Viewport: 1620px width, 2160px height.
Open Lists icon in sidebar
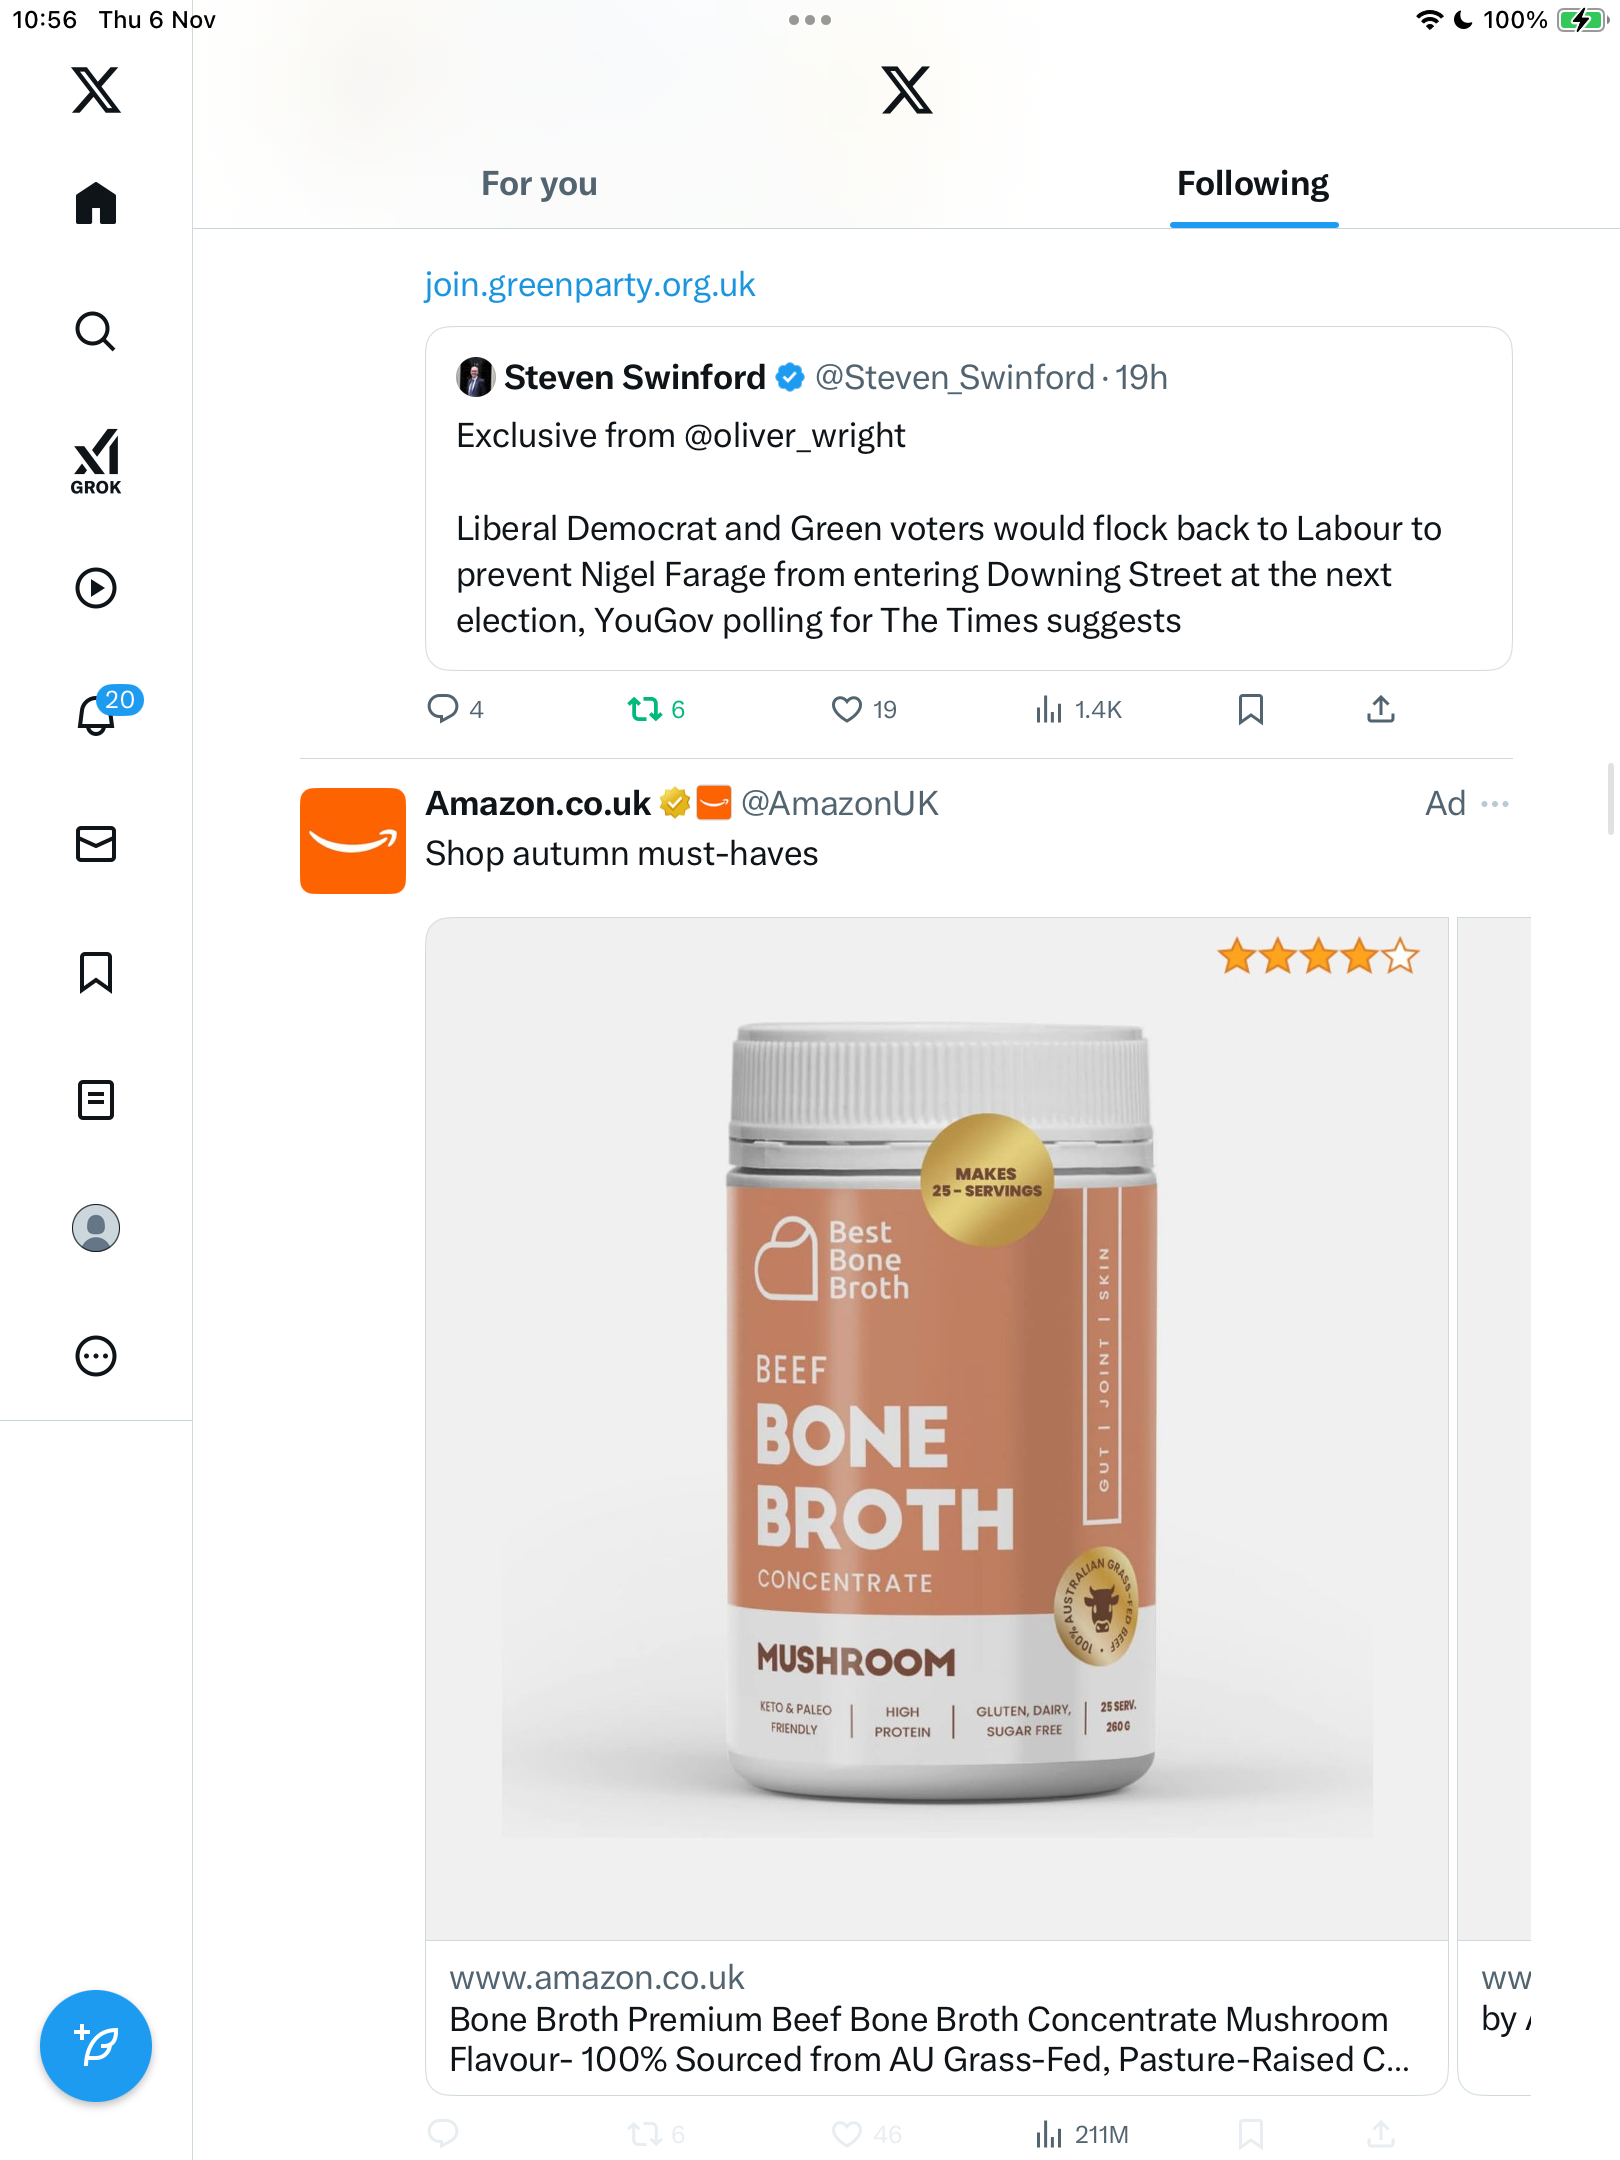click(96, 1100)
